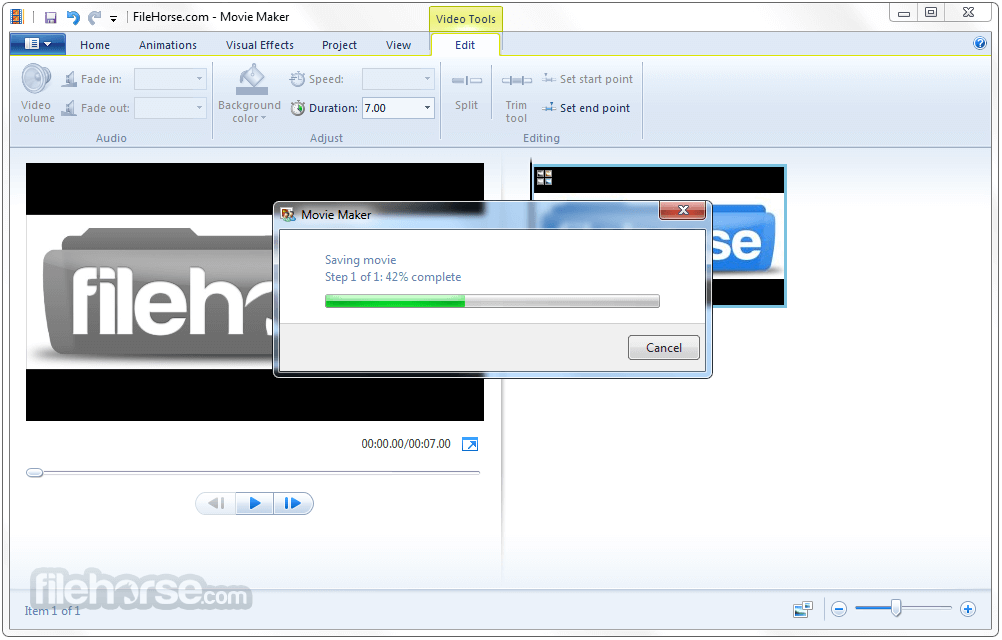The width and height of the screenshot is (1002, 640).
Task: Select the Edit tab under Video Tools
Action: coord(465,45)
